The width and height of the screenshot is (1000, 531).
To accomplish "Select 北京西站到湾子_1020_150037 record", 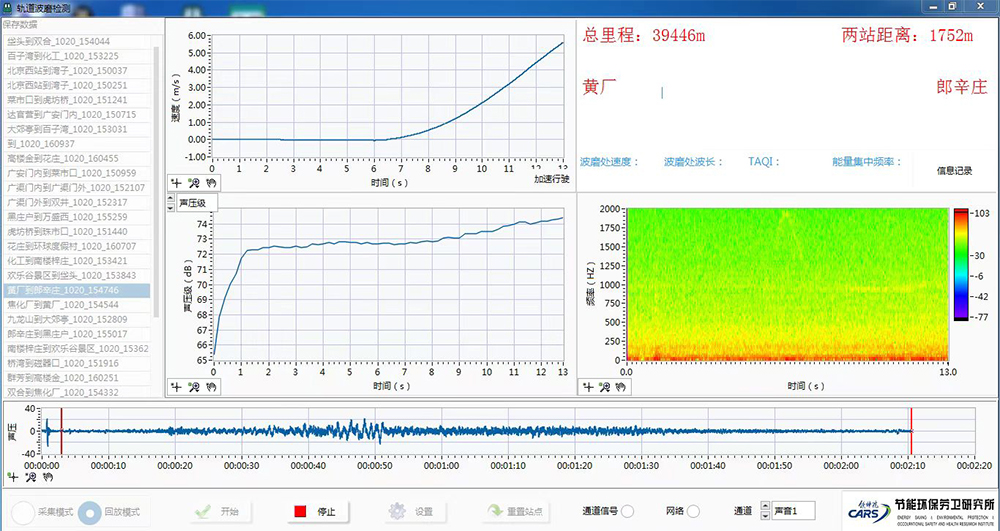I will click(76, 71).
